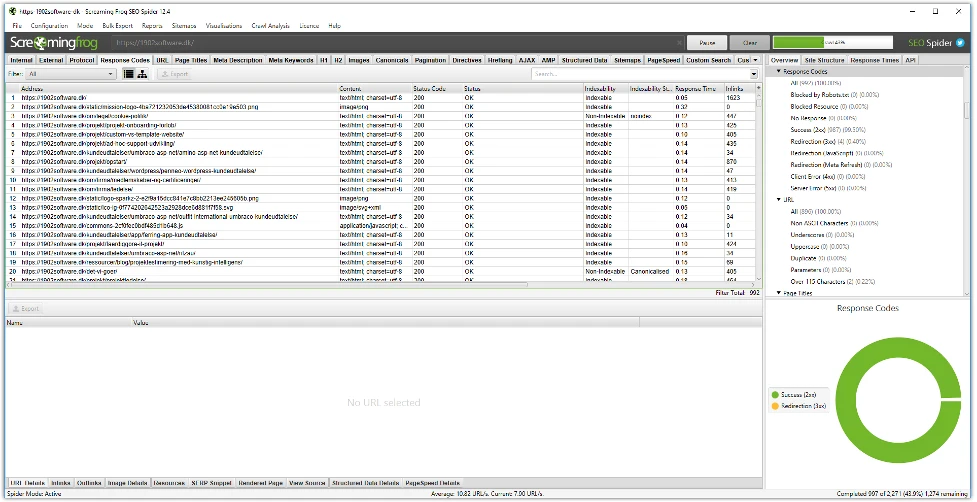The height and width of the screenshot is (502, 977).
Task: Open the Bulk Export menu
Action: [x=118, y=26]
